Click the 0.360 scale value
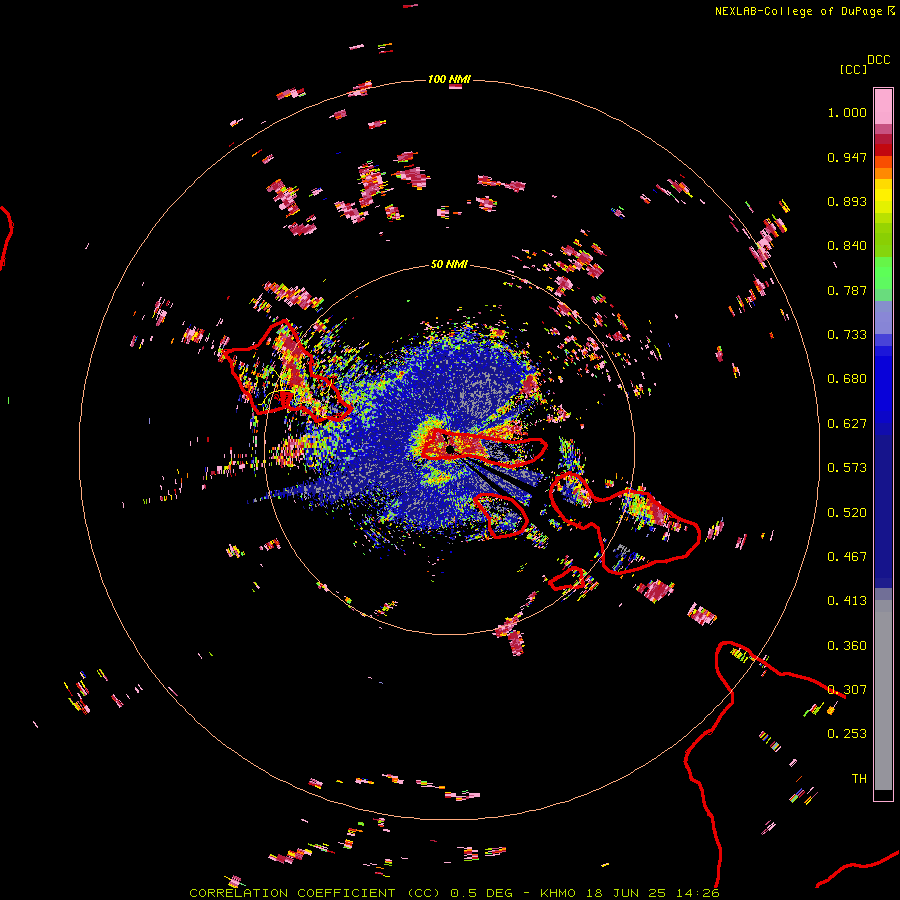Screen dimensions: 900x900 pos(847,646)
